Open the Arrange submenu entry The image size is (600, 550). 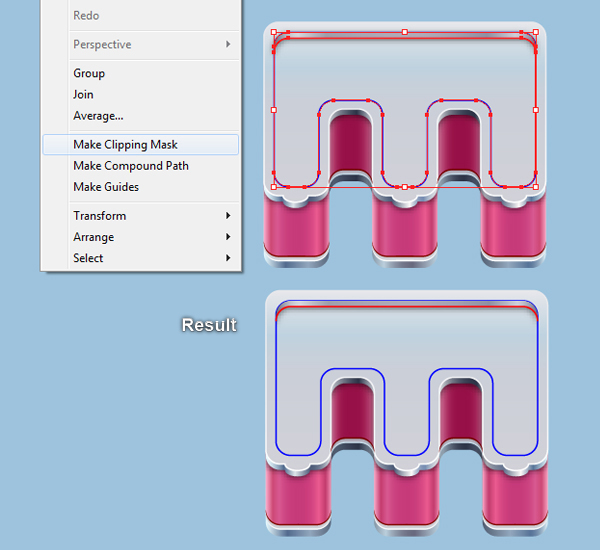point(140,237)
